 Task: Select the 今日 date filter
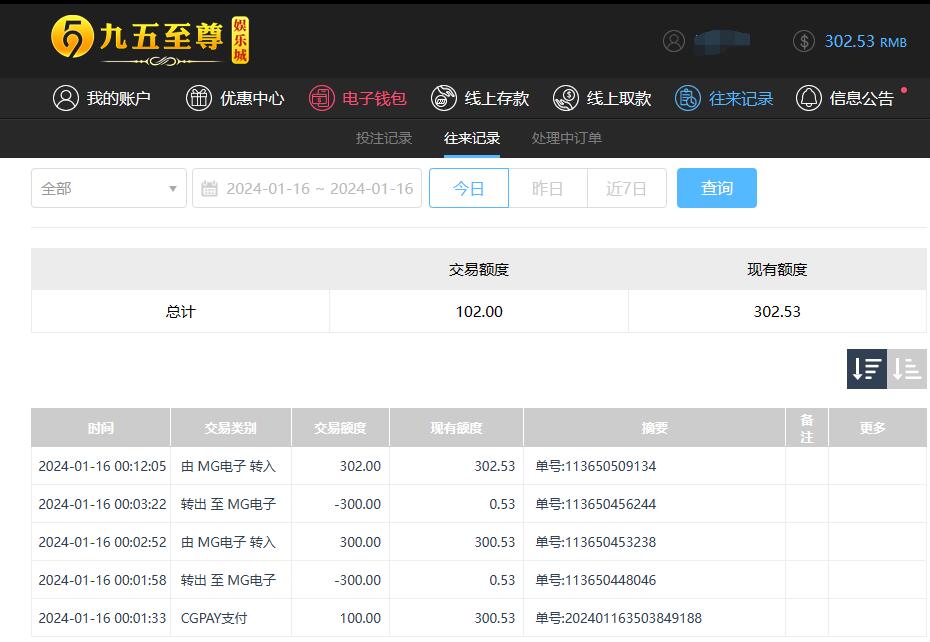[469, 188]
